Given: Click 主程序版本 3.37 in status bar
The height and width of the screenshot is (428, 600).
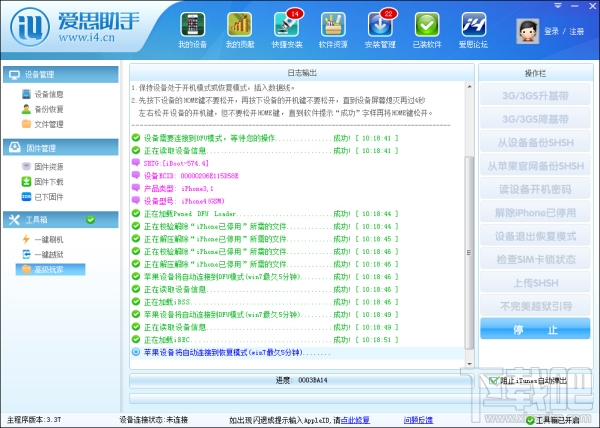Looking at the screenshot, I should (x=34, y=420).
